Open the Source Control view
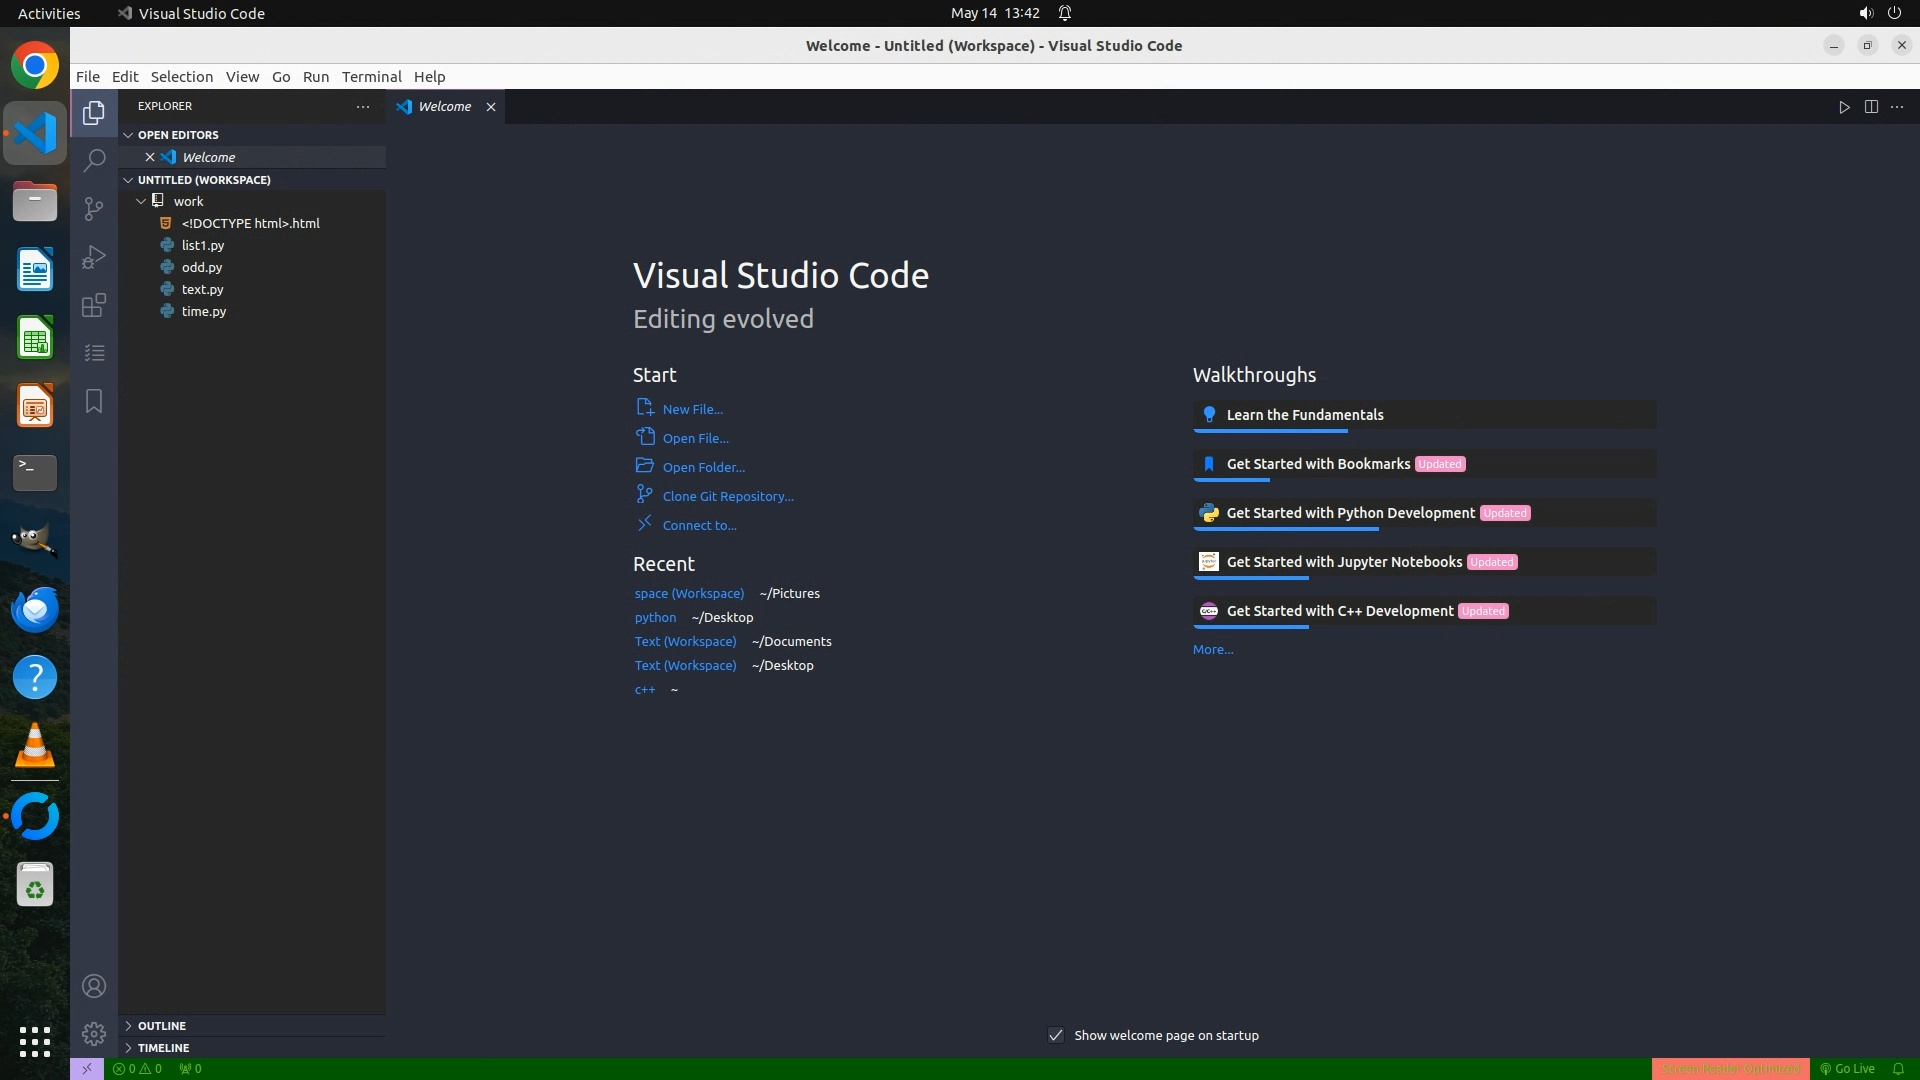Image resolution: width=1920 pixels, height=1080 pixels. [94, 208]
